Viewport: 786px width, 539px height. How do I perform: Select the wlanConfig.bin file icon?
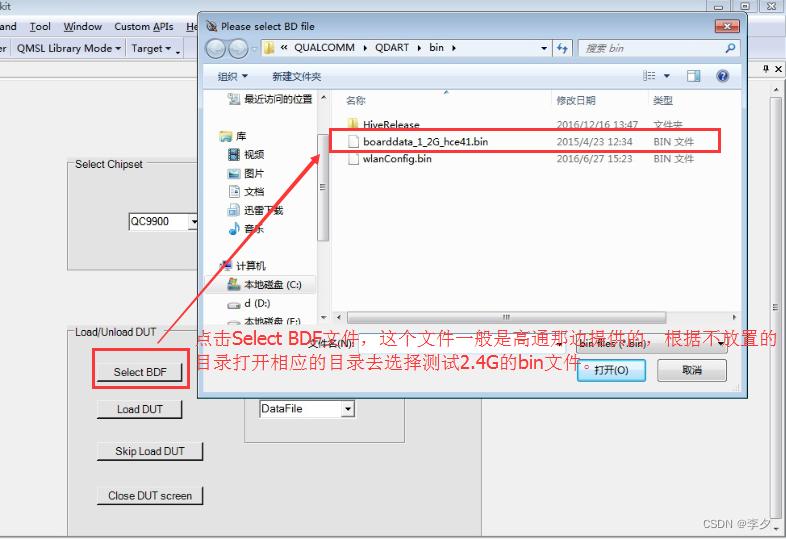click(353, 159)
